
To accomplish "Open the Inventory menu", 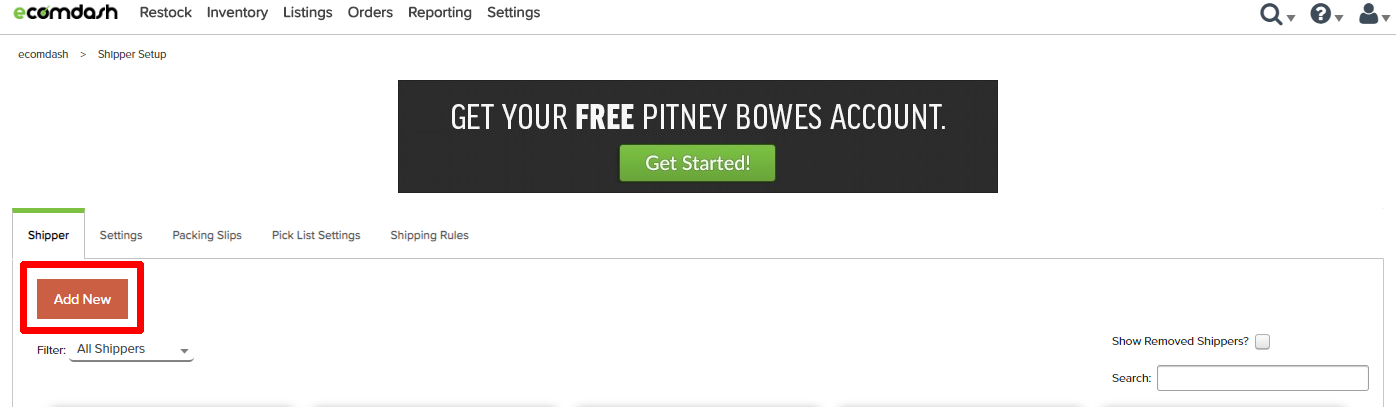I will (237, 13).
